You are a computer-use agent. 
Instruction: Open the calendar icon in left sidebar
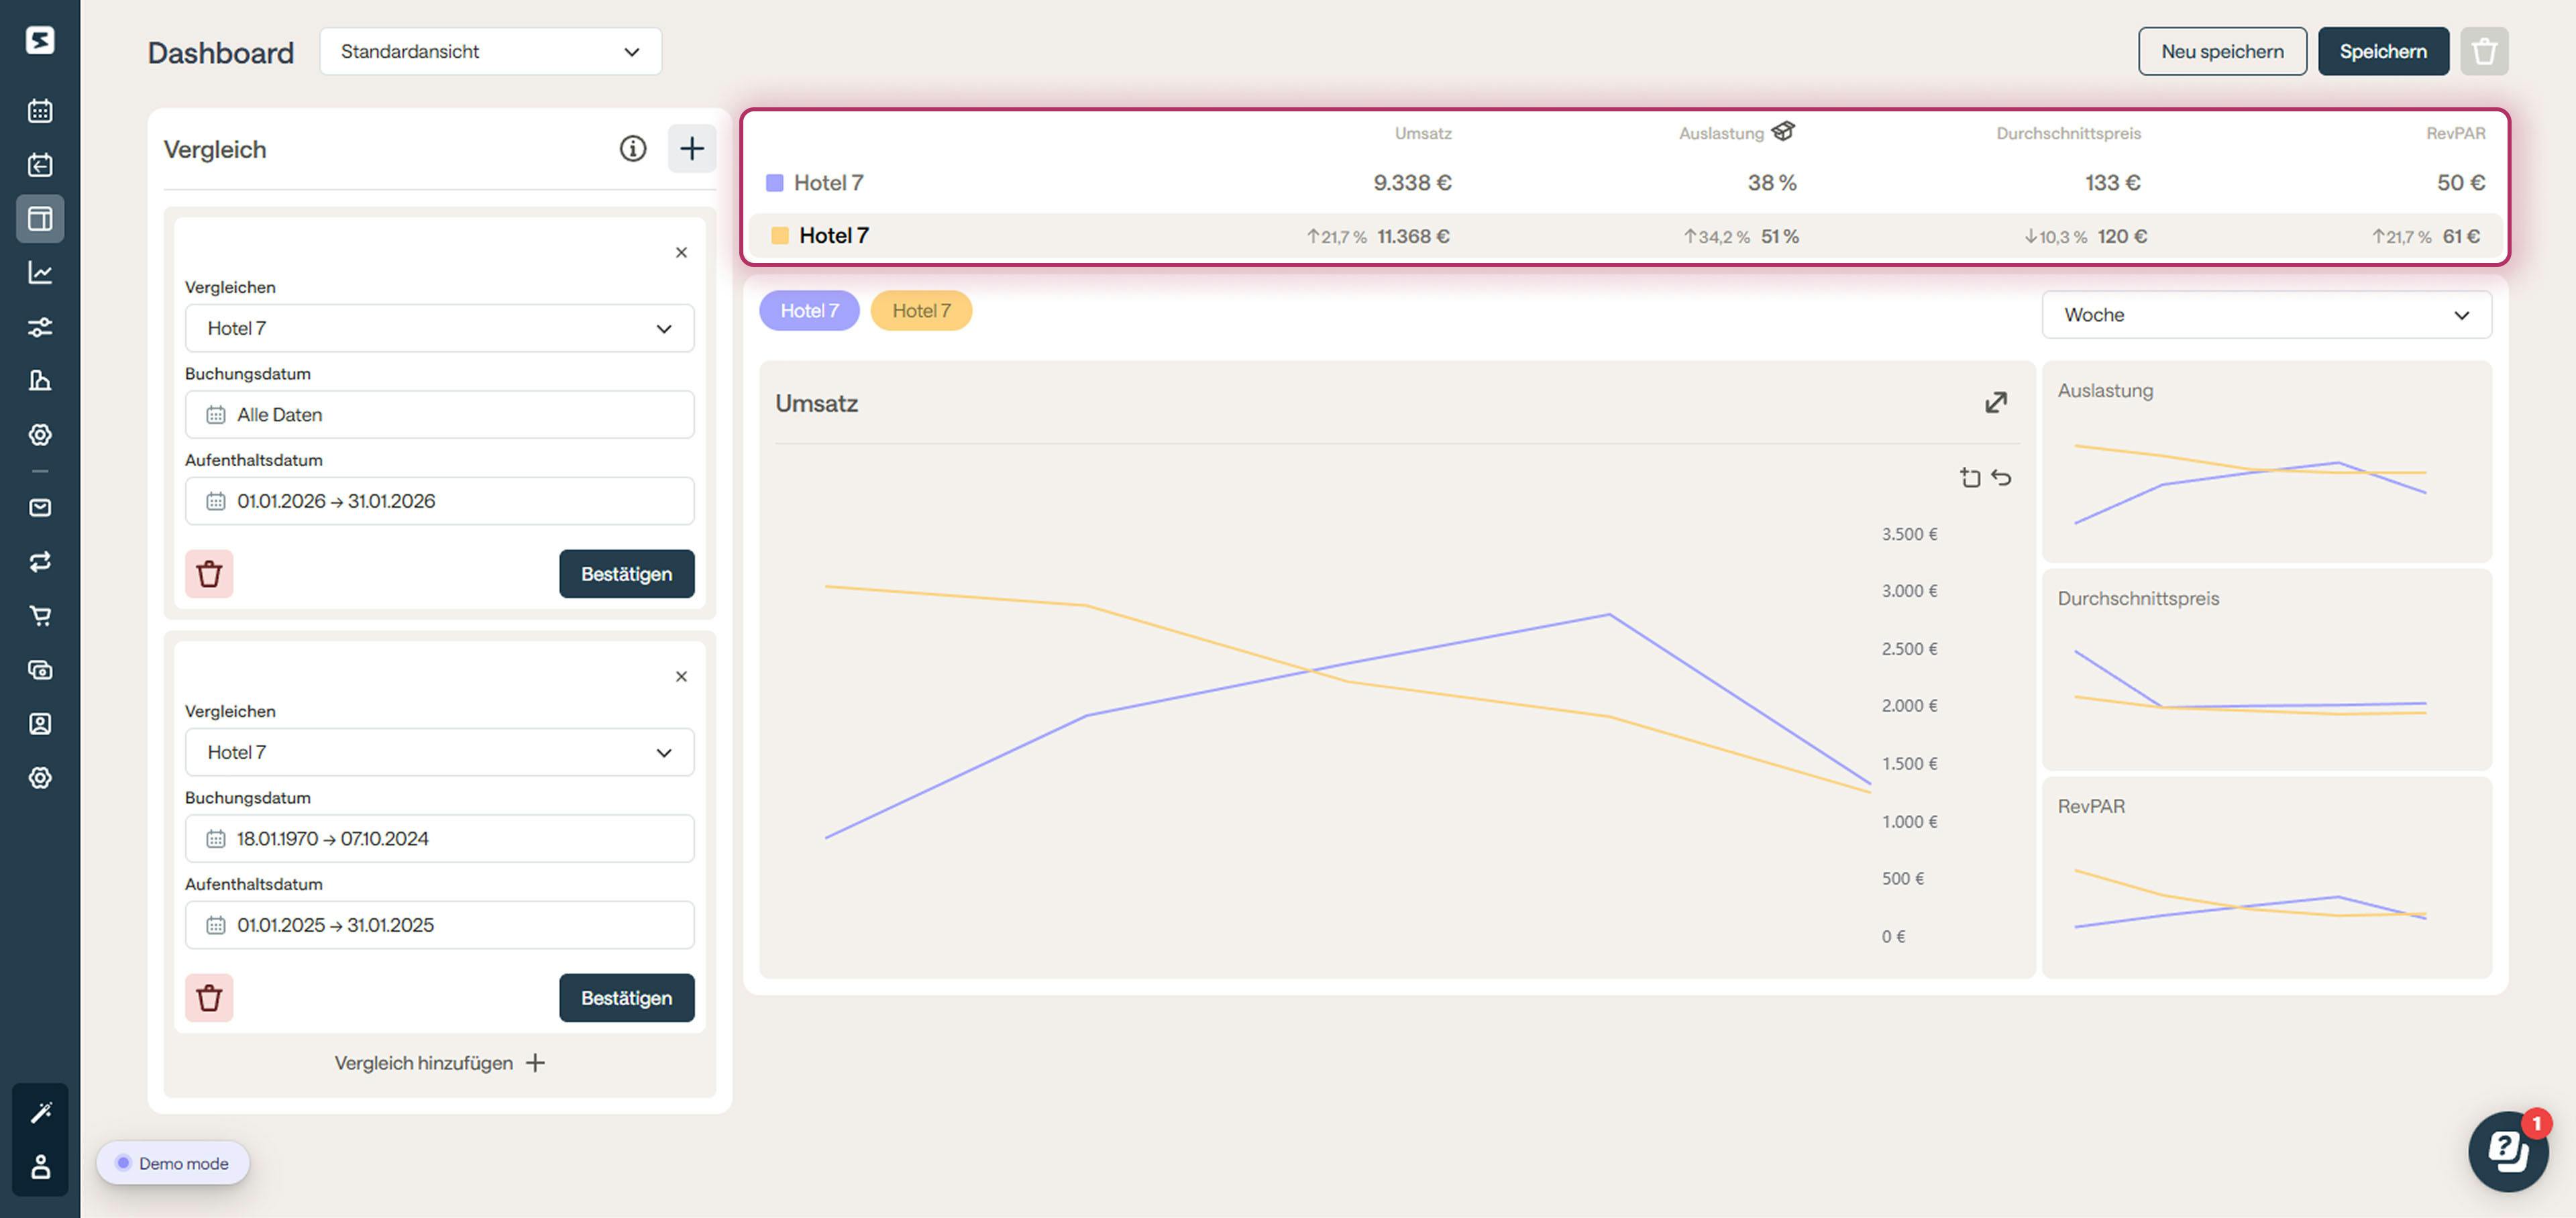tap(40, 111)
